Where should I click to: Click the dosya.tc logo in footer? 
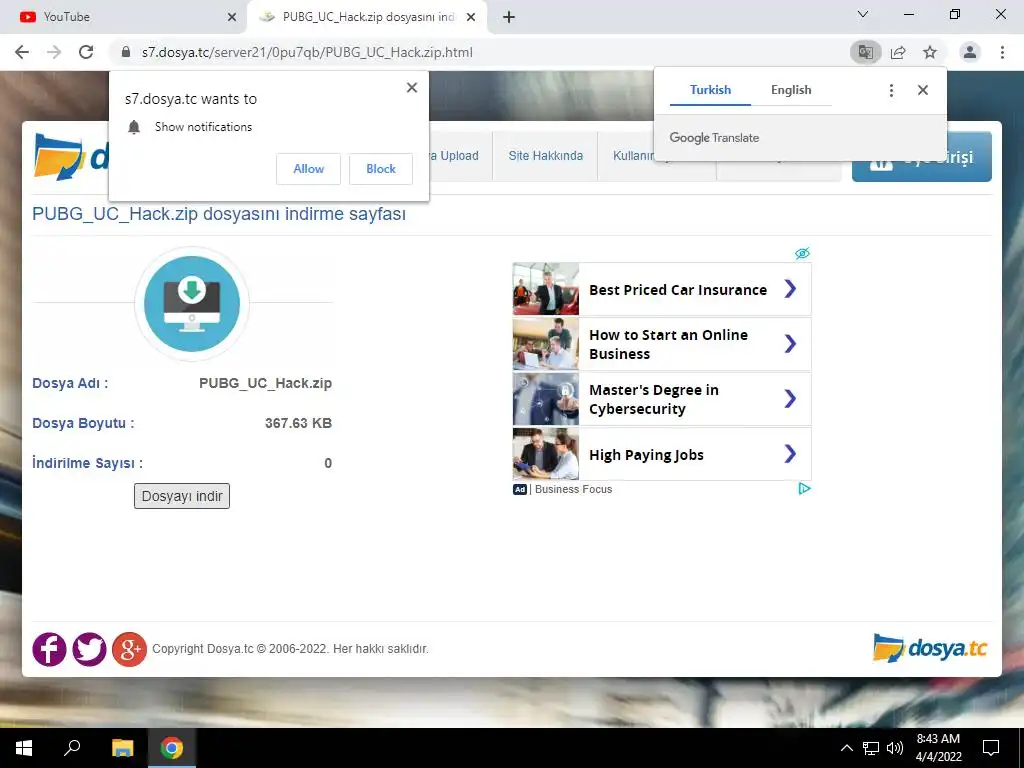pyautogui.click(x=930, y=648)
